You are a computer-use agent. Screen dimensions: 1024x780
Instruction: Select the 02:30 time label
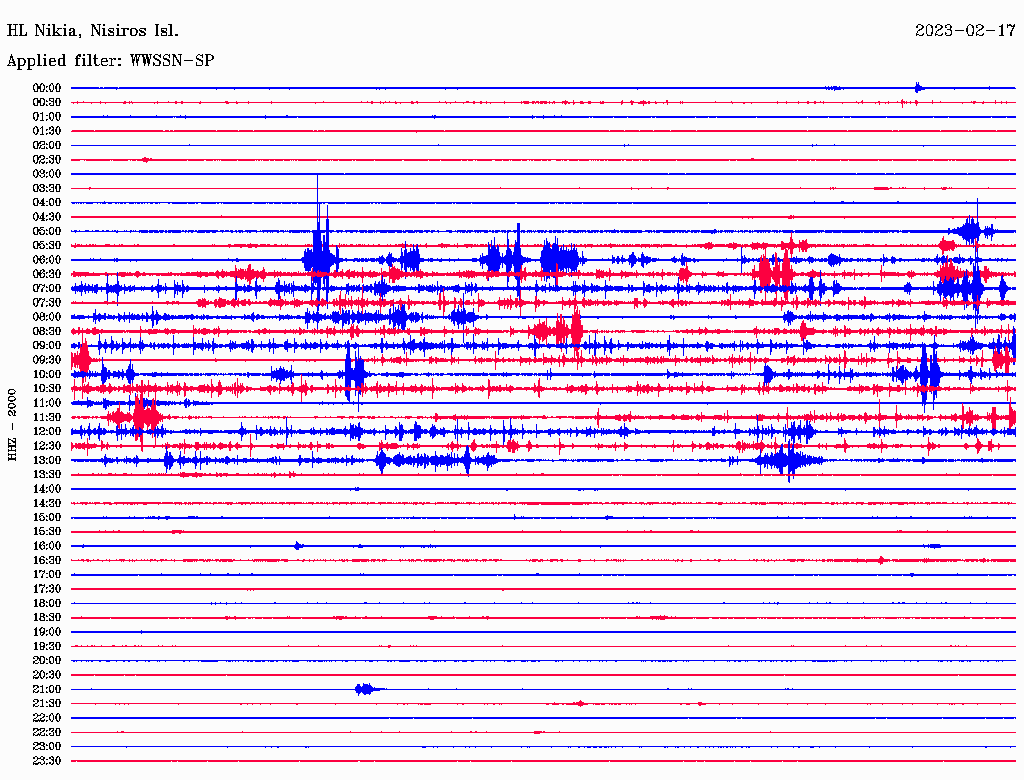coord(47,159)
